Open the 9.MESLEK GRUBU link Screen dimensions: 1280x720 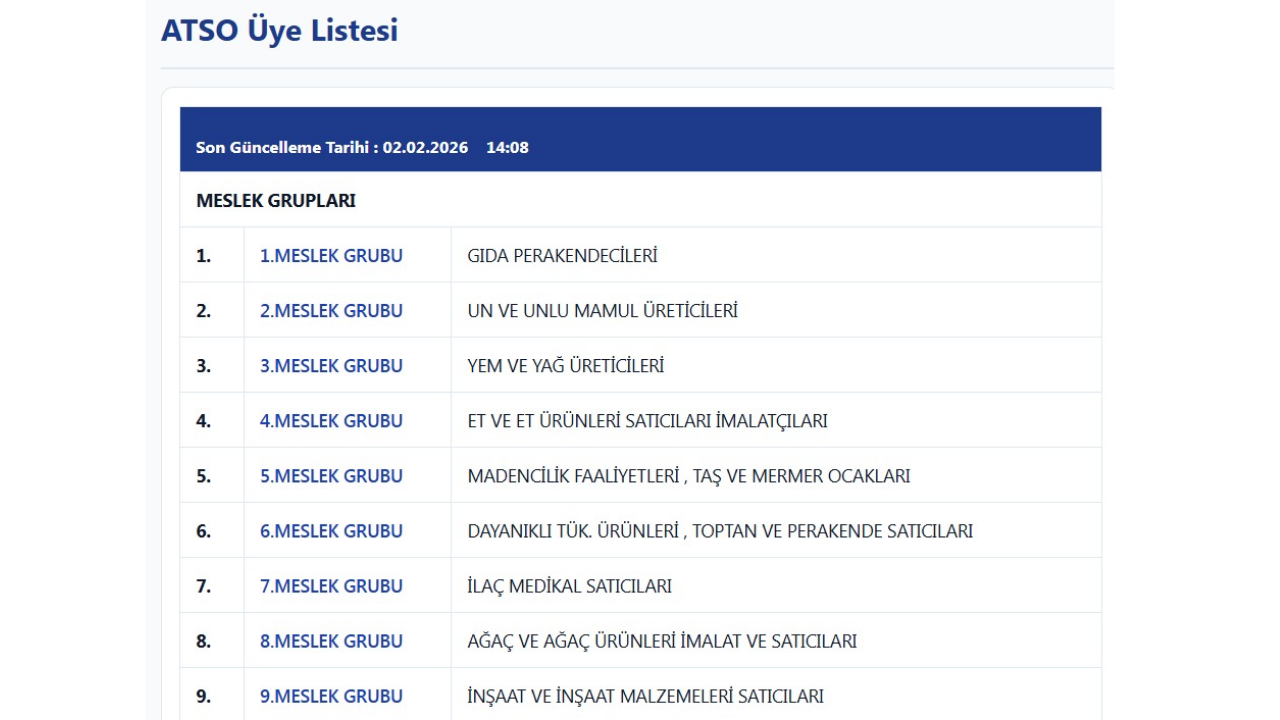331,696
